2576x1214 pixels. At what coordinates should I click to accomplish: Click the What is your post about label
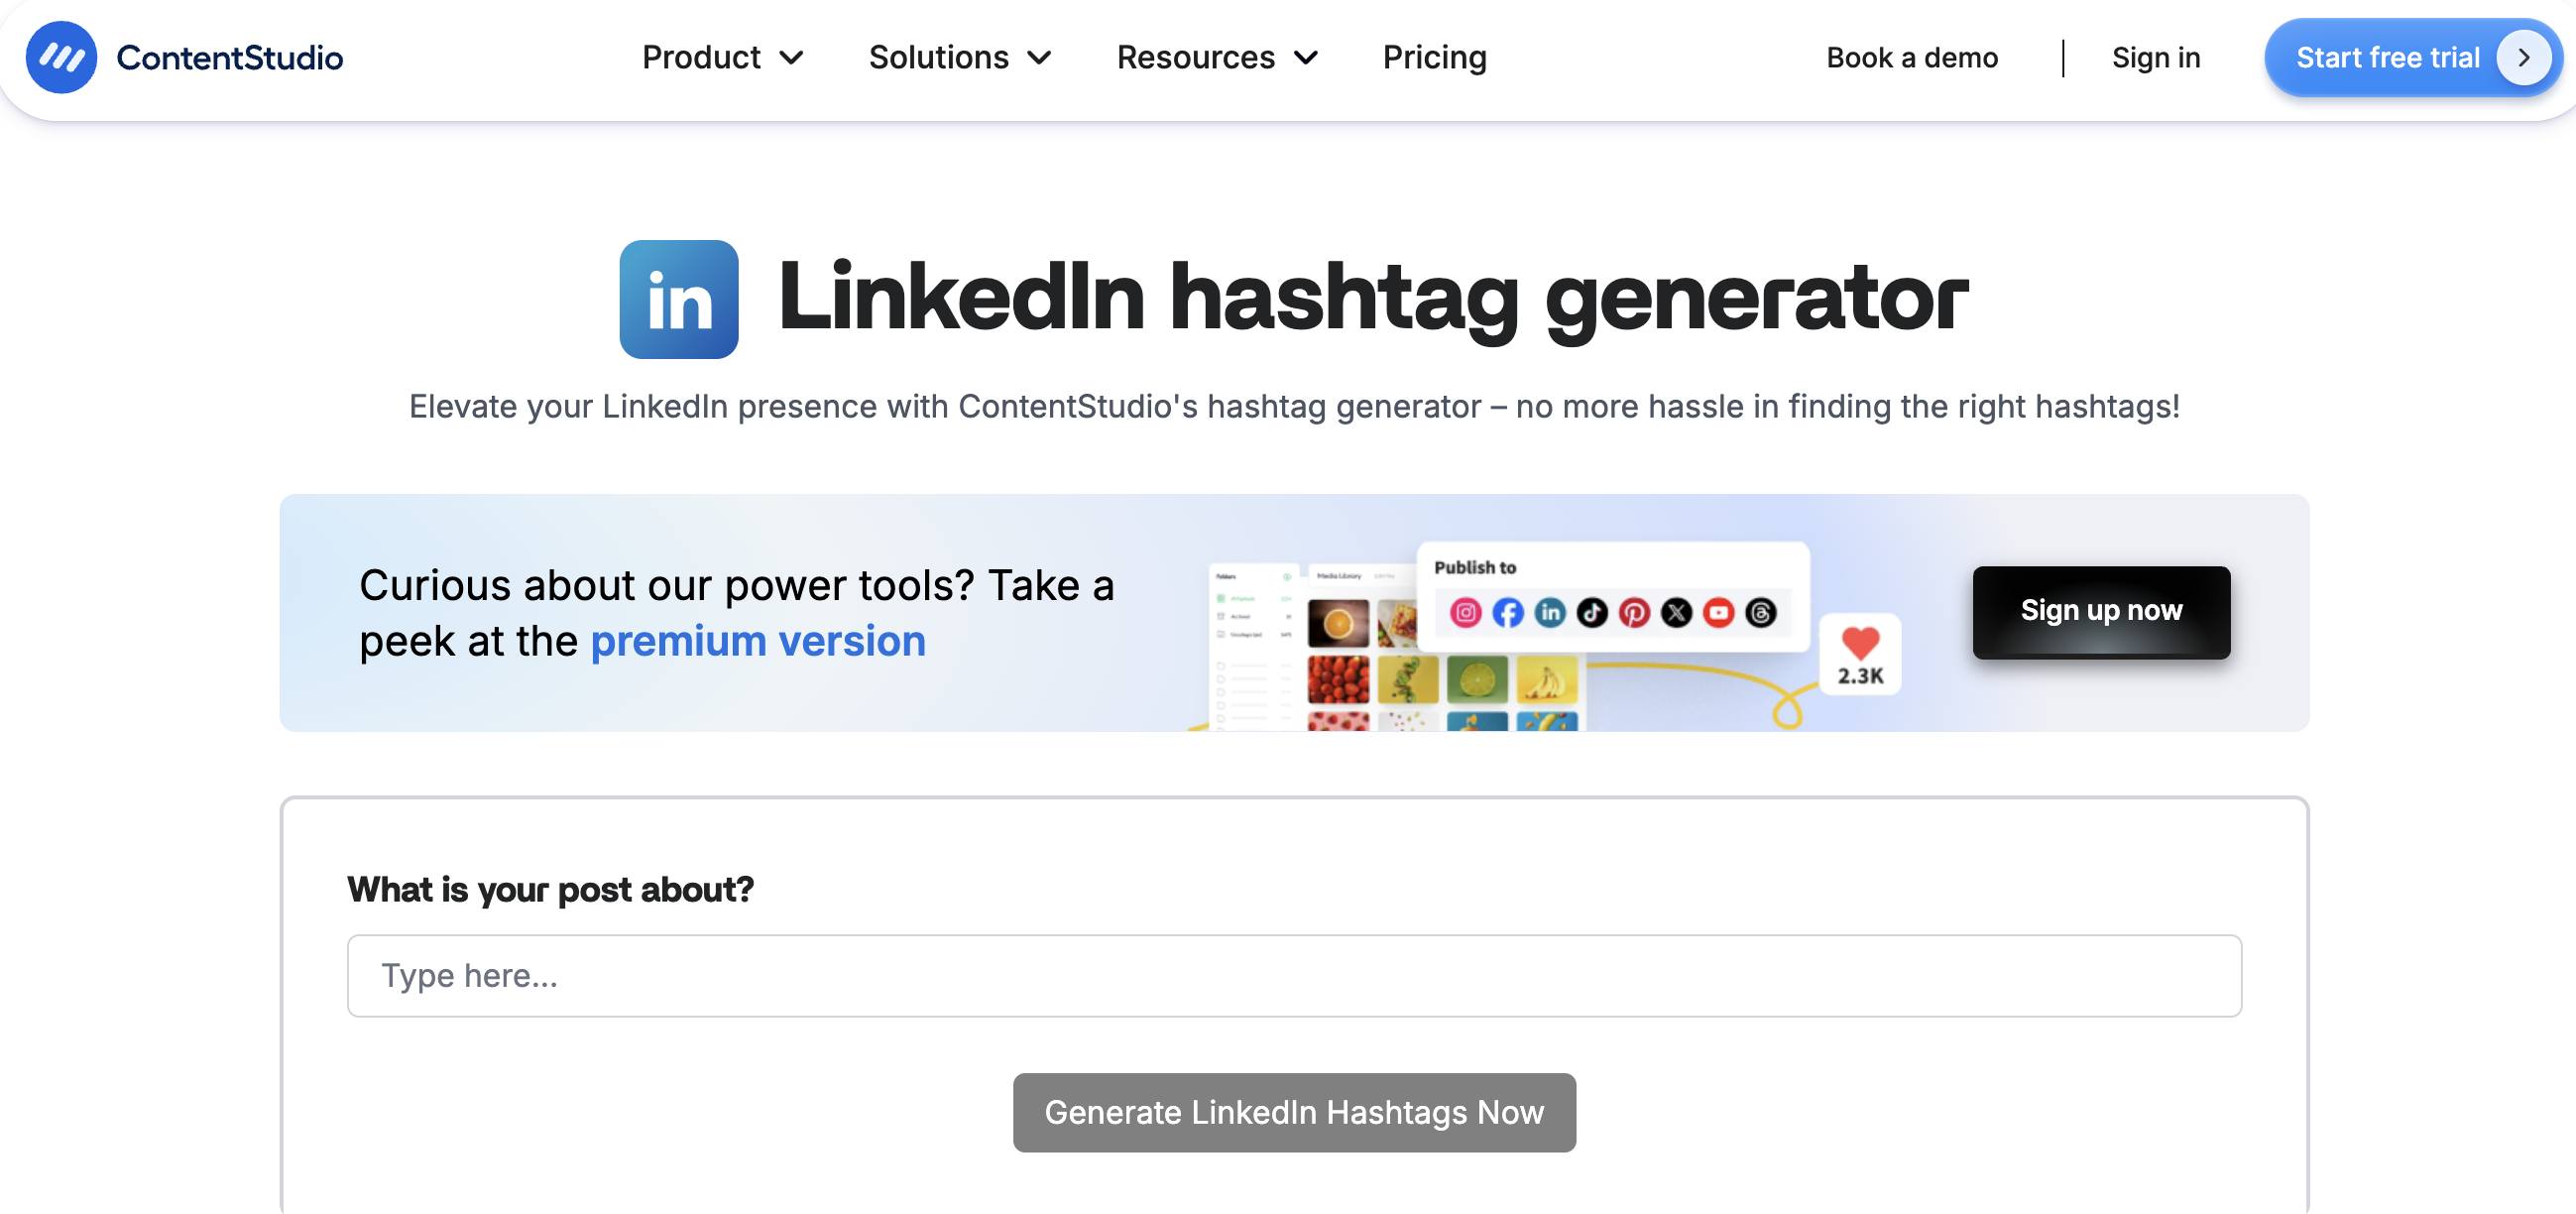(x=550, y=889)
